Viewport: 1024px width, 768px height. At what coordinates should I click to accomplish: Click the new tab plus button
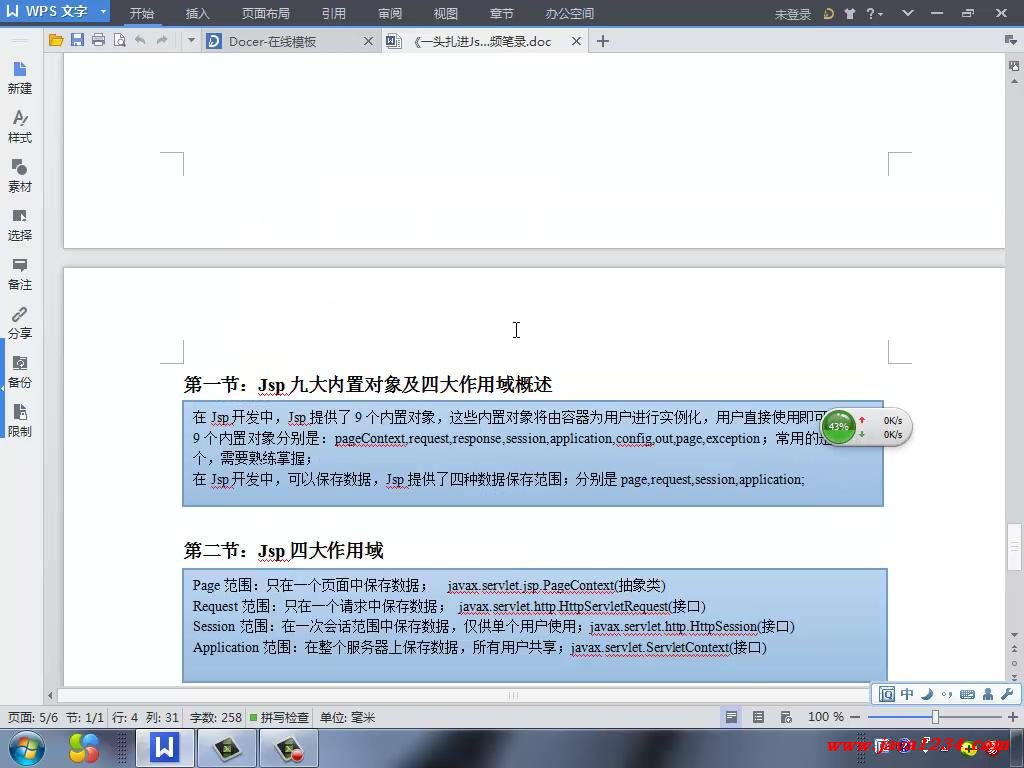point(602,41)
